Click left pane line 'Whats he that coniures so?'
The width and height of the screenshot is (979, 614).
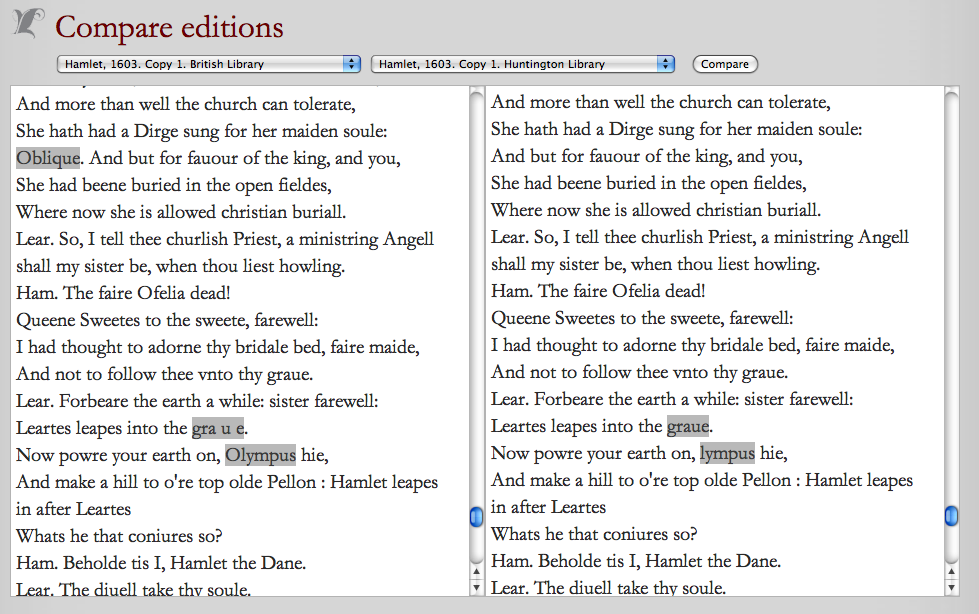coord(119,536)
